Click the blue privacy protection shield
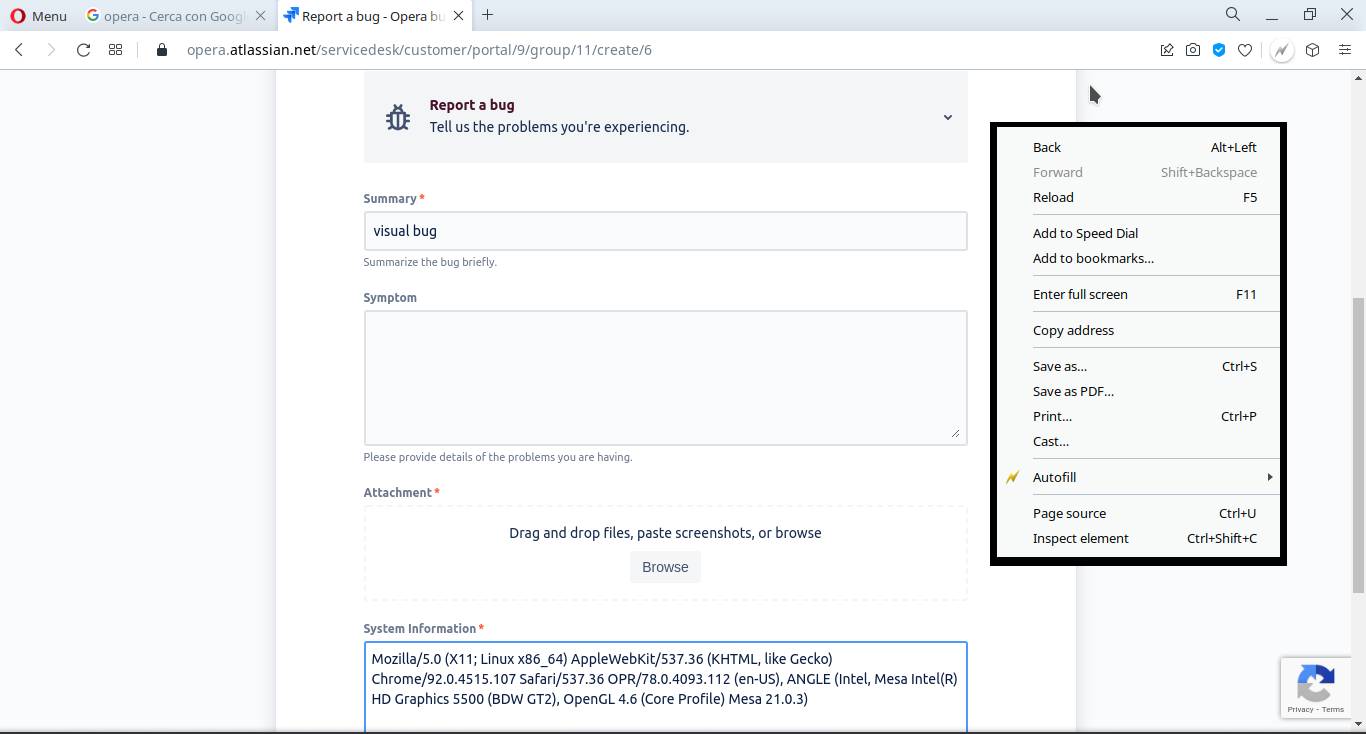1366x734 pixels. 1219,50
